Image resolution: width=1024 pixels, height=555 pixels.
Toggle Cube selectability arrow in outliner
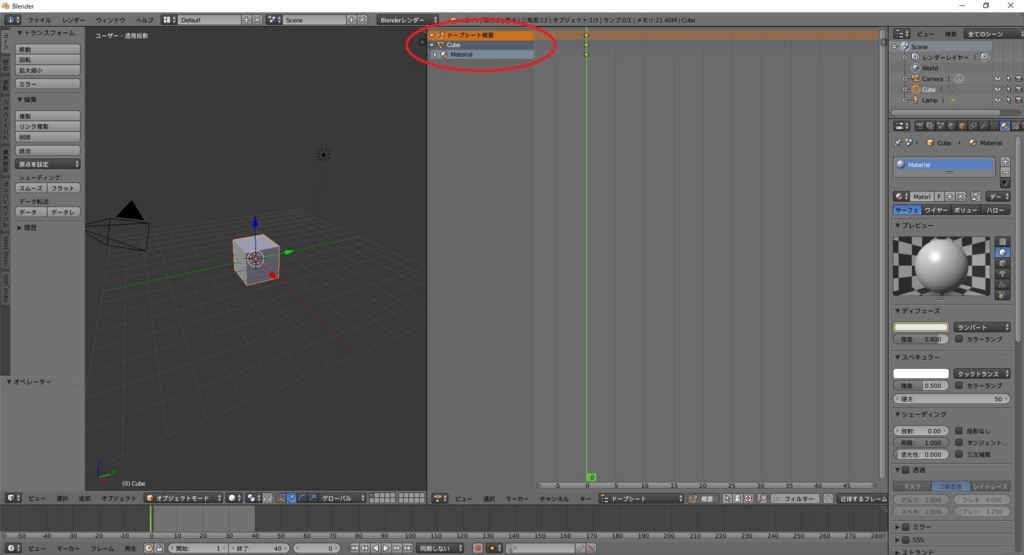point(1008,89)
